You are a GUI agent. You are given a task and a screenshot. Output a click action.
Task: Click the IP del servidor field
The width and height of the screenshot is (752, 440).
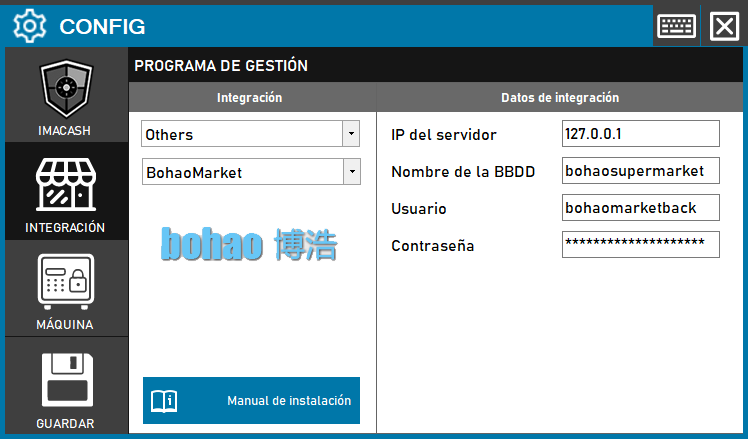click(x=640, y=134)
